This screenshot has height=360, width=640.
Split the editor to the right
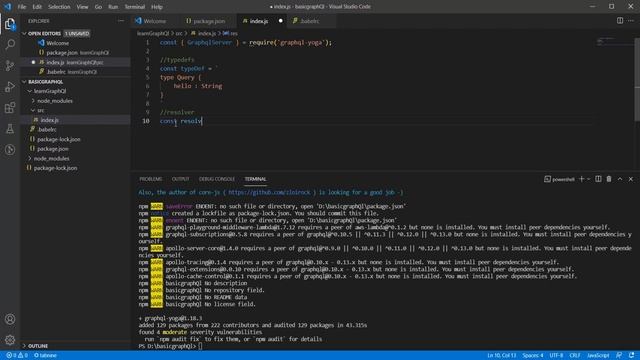click(620, 20)
